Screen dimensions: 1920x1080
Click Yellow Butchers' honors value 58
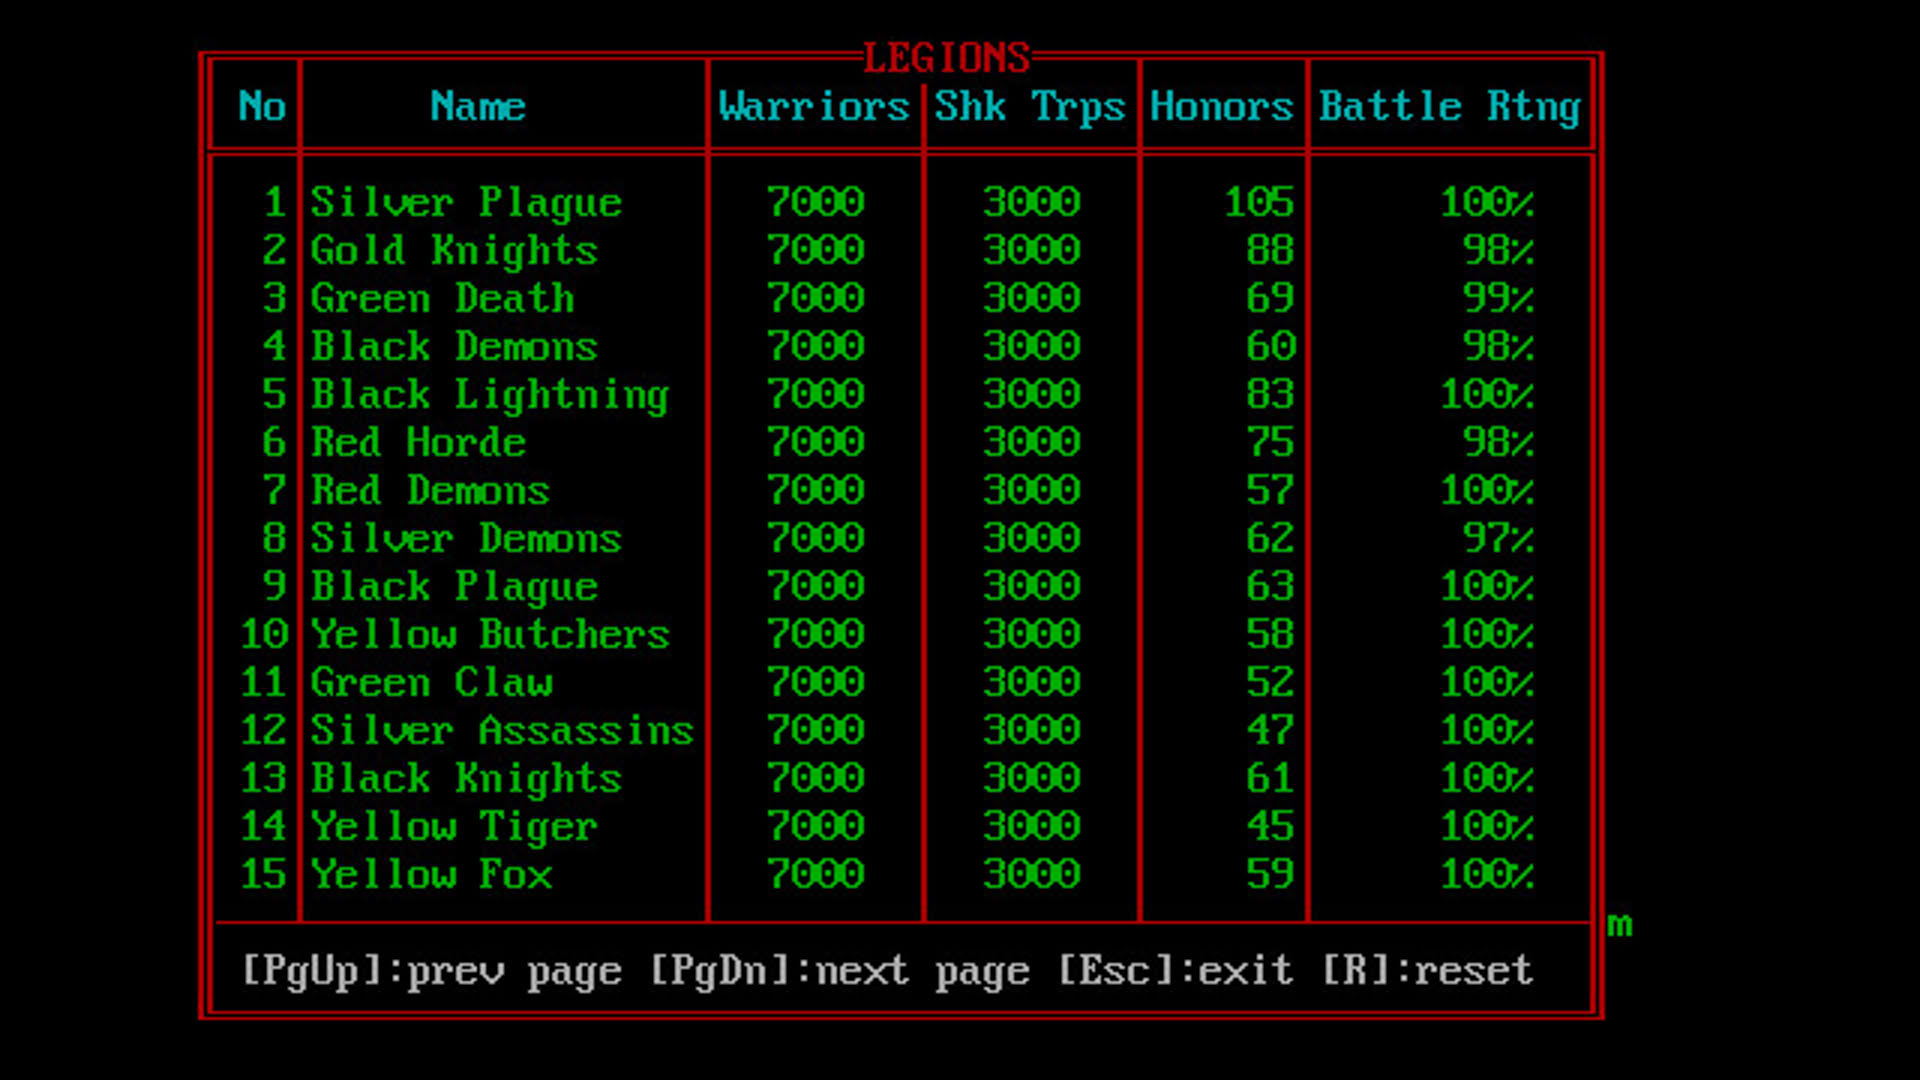pos(1270,635)
